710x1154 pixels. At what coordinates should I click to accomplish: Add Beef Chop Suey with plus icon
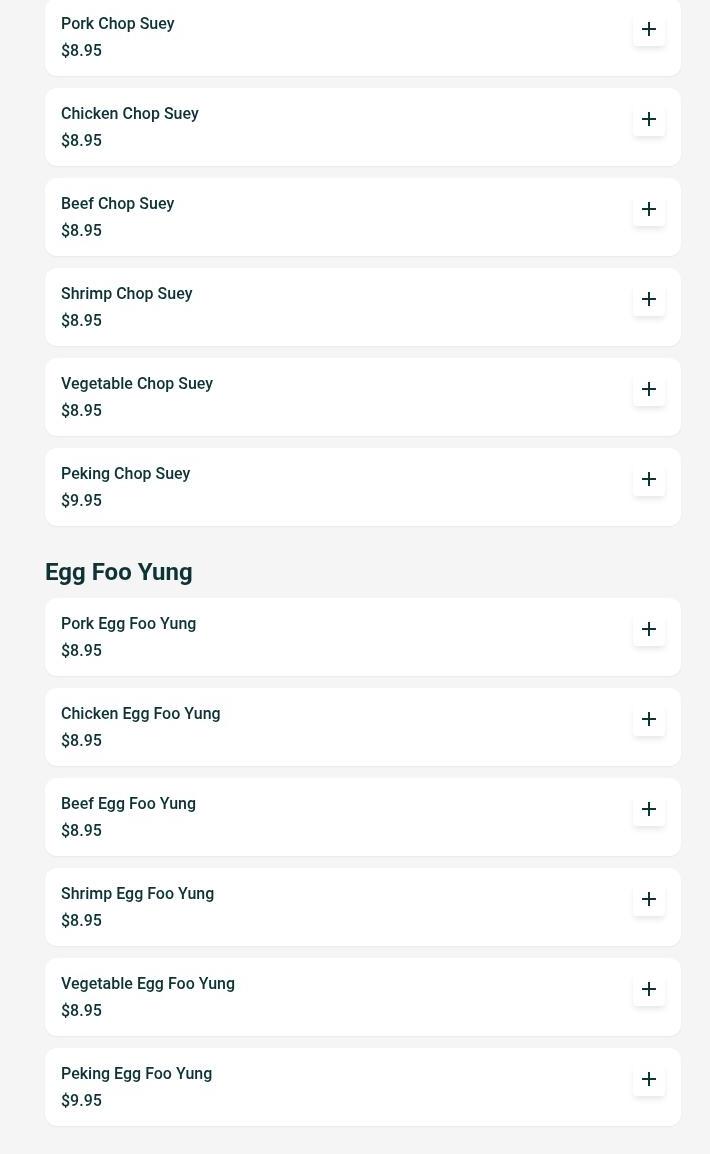(x=648, y=209)
